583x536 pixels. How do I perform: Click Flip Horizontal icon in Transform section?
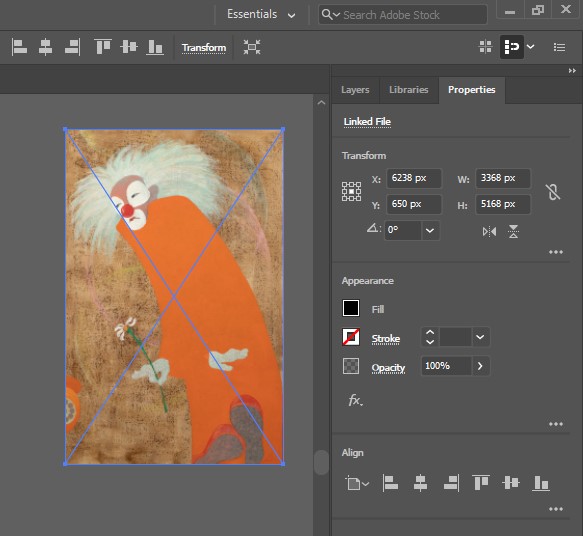click(x=489, y=232)
